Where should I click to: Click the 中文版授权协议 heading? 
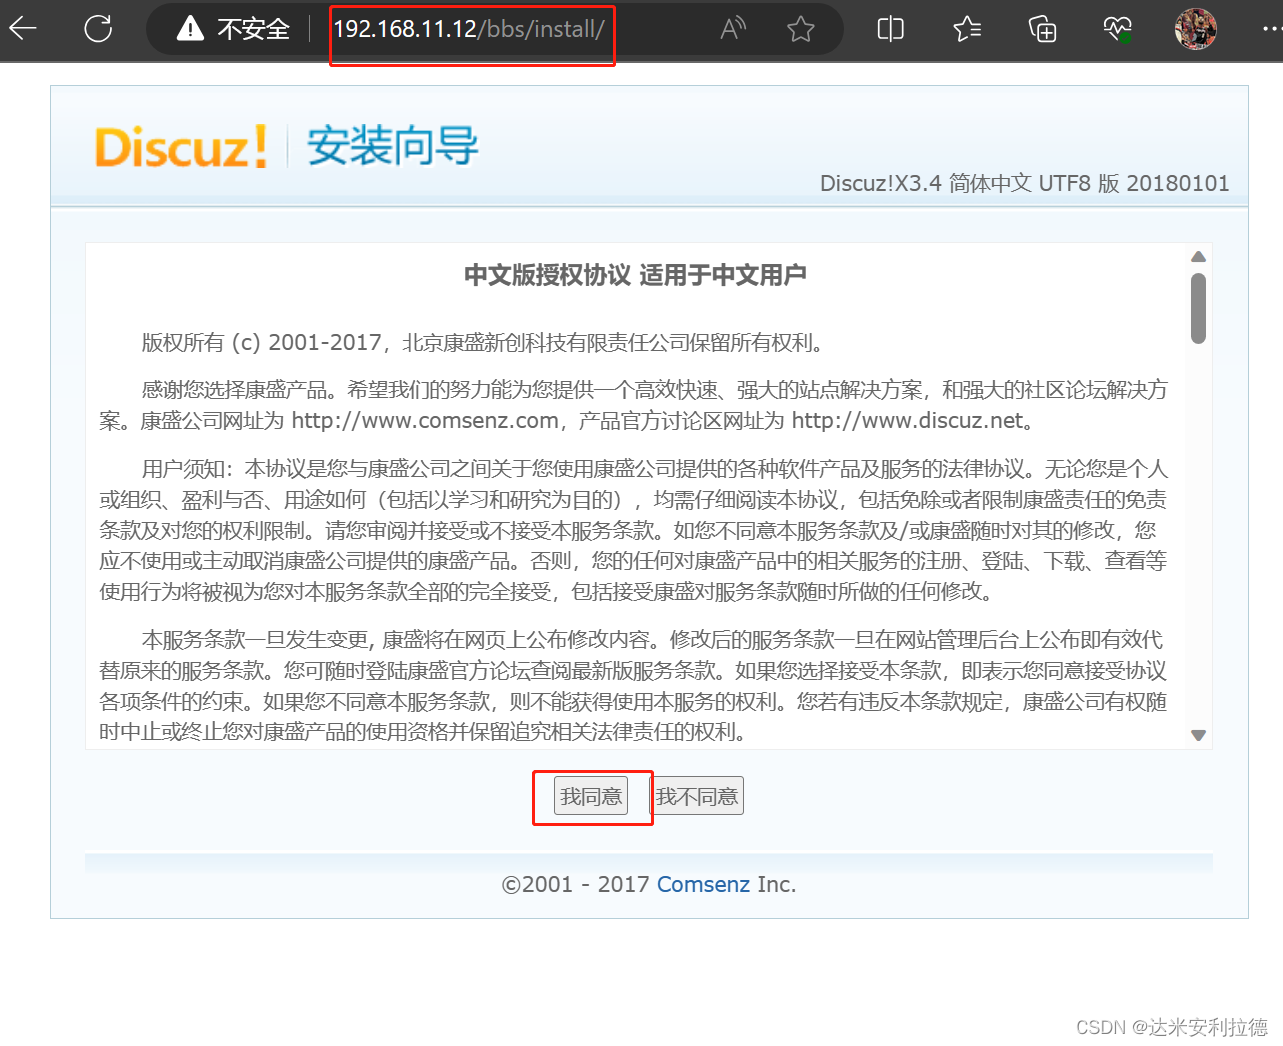point(635,275)
